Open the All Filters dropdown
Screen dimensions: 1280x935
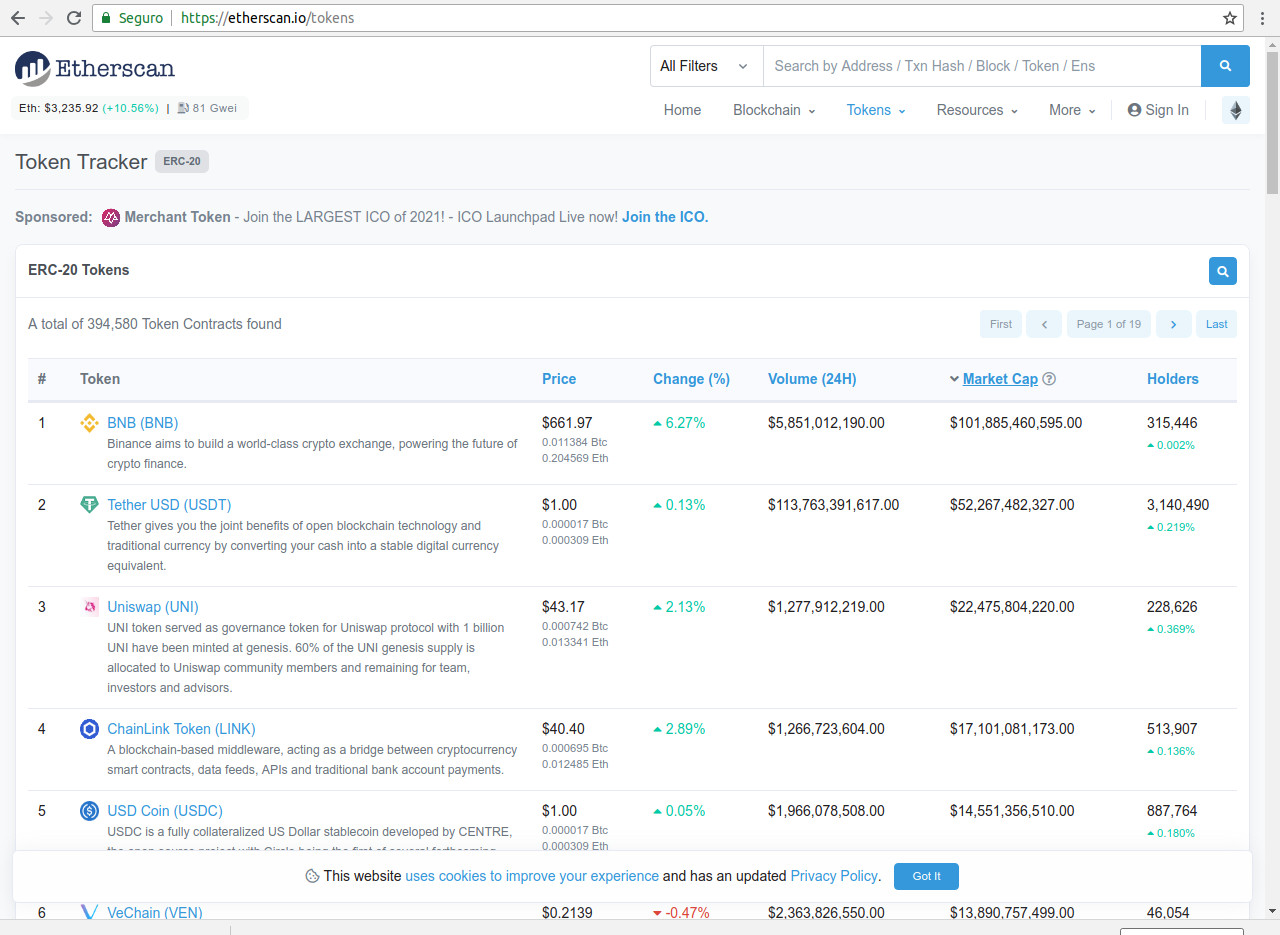pyautogui.click(x=706, y=66)
